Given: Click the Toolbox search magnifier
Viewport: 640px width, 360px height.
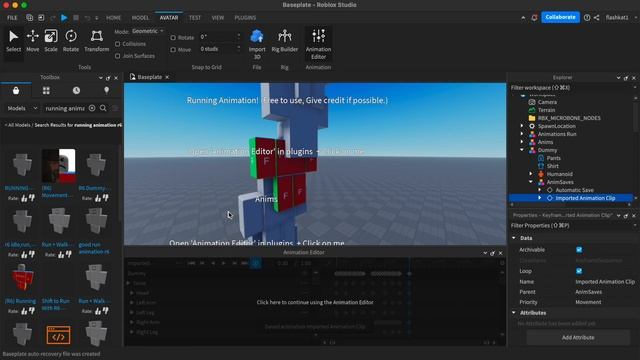Looking at the screenshot, I should (103, 108).
